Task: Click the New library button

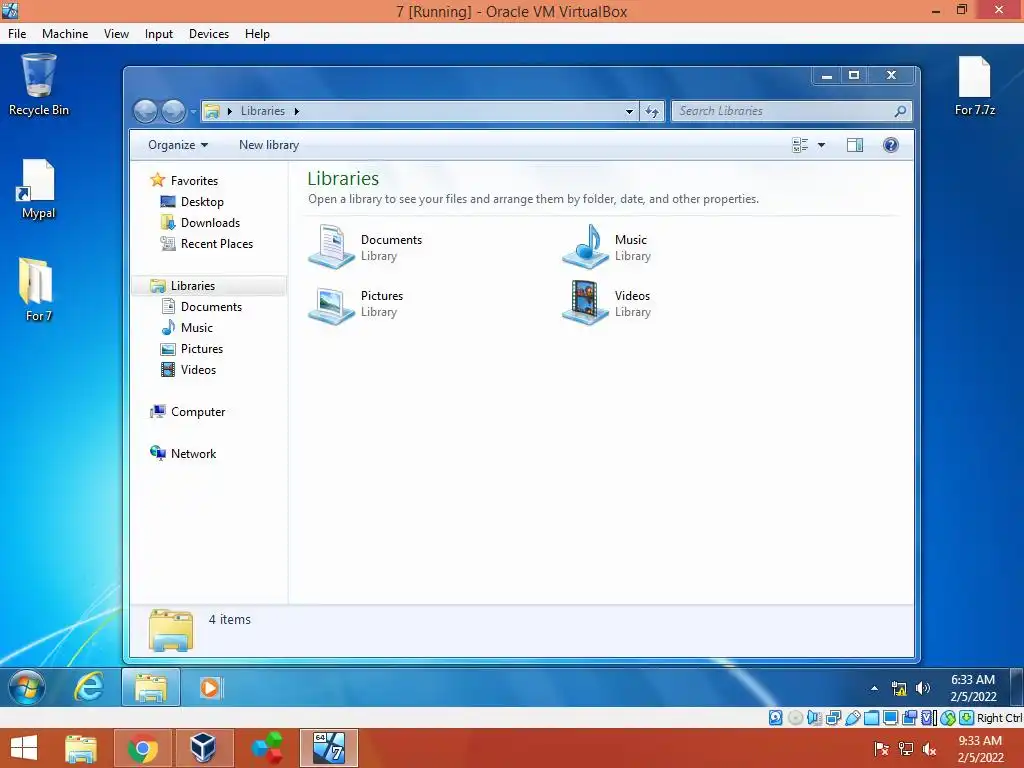Action: (x=269, y=145)
